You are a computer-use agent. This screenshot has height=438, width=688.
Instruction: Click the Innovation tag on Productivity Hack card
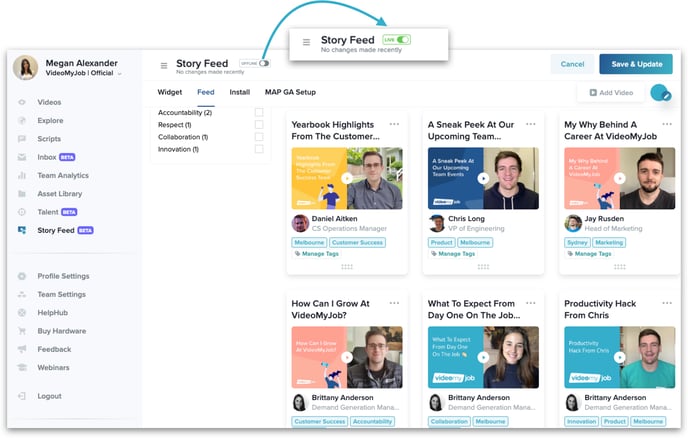(581, 421)
